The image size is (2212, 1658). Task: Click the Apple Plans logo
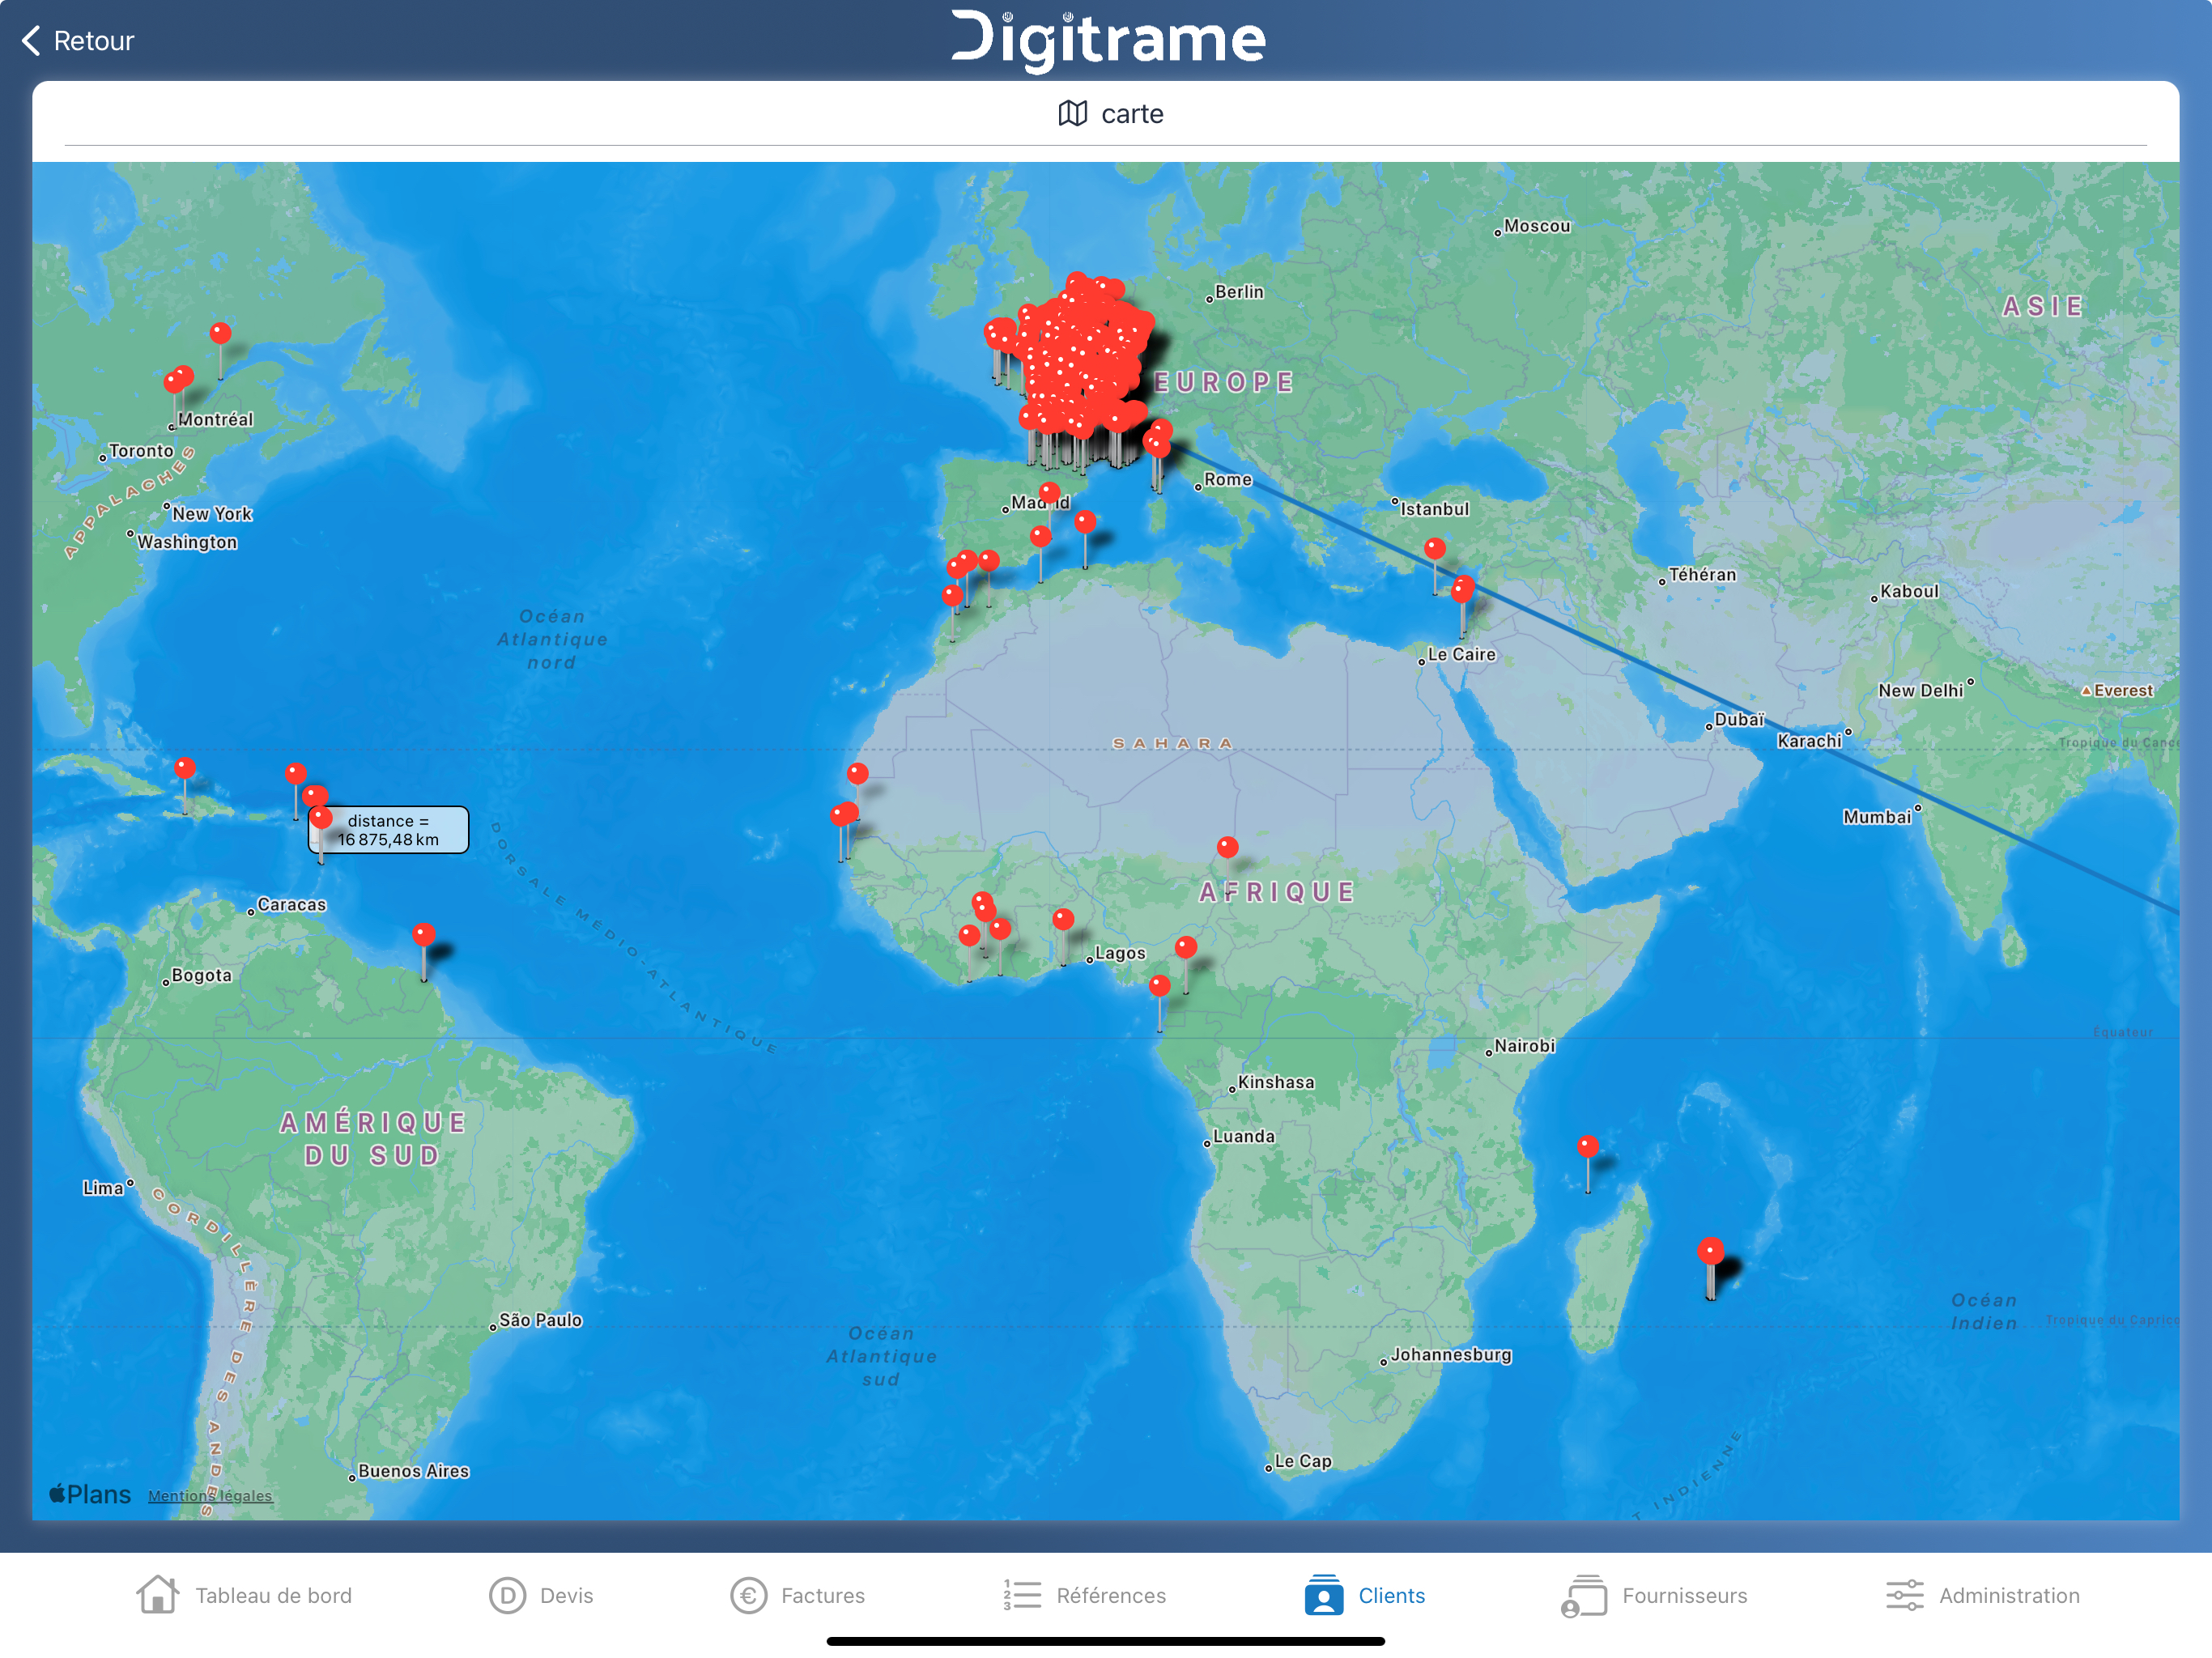pos(90,1494)
